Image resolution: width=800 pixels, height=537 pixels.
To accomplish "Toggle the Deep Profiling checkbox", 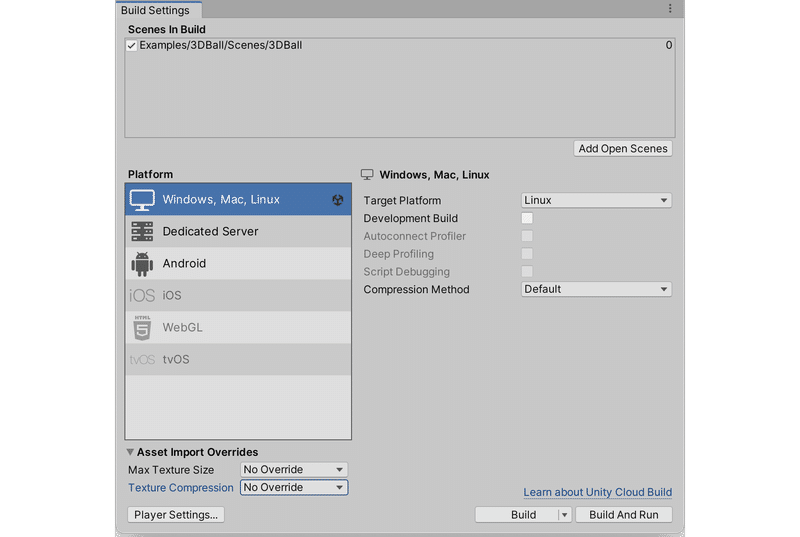I will [527, 254].
